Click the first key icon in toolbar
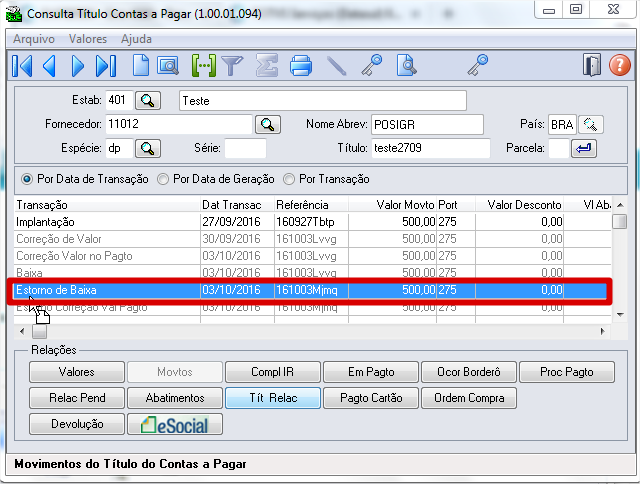 pos(372,65)
